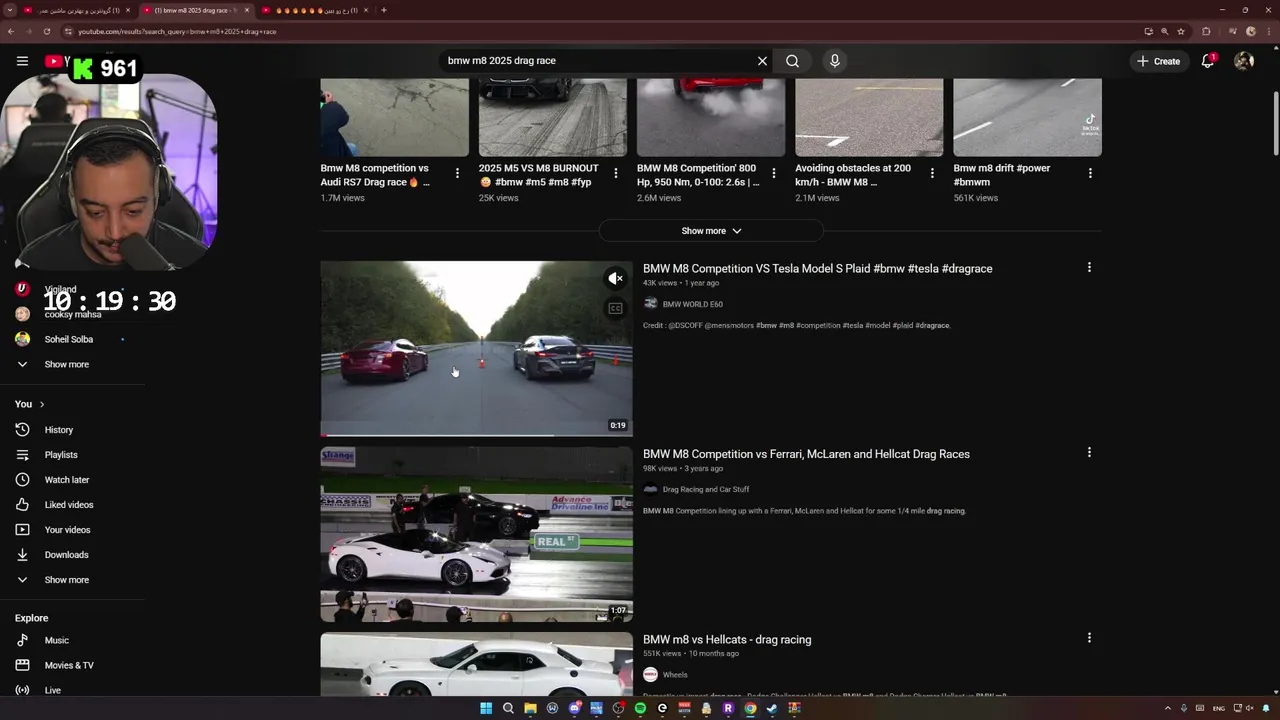Toggle captions on the video preview

click(x=615, y=308)
